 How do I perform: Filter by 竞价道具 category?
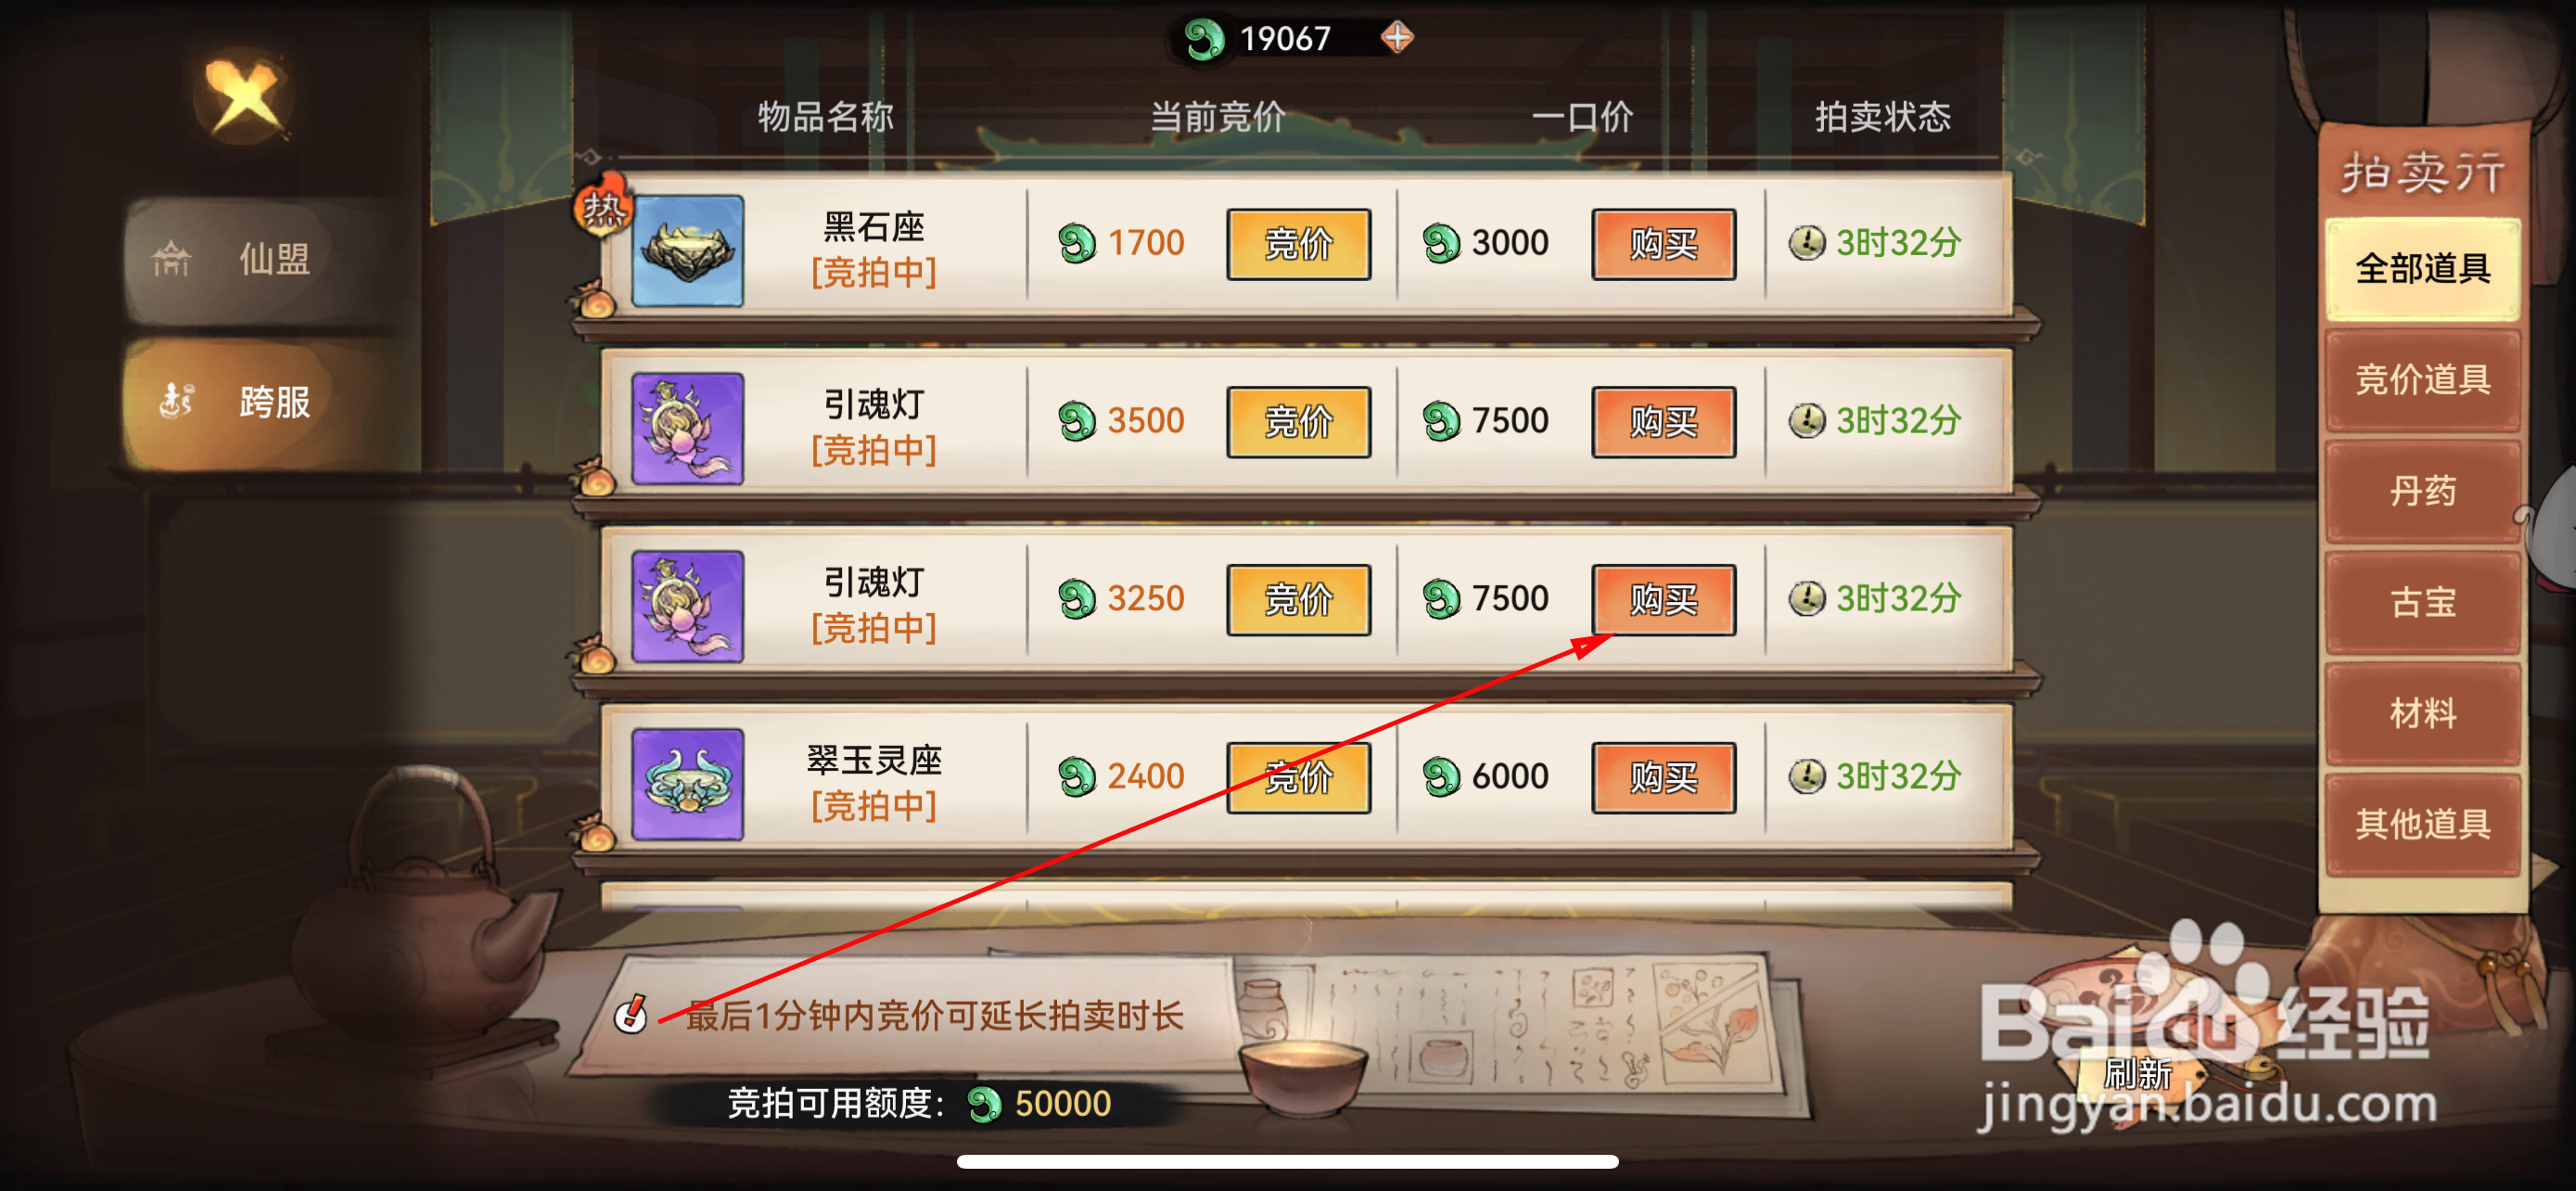click(x=2422, y=380)
